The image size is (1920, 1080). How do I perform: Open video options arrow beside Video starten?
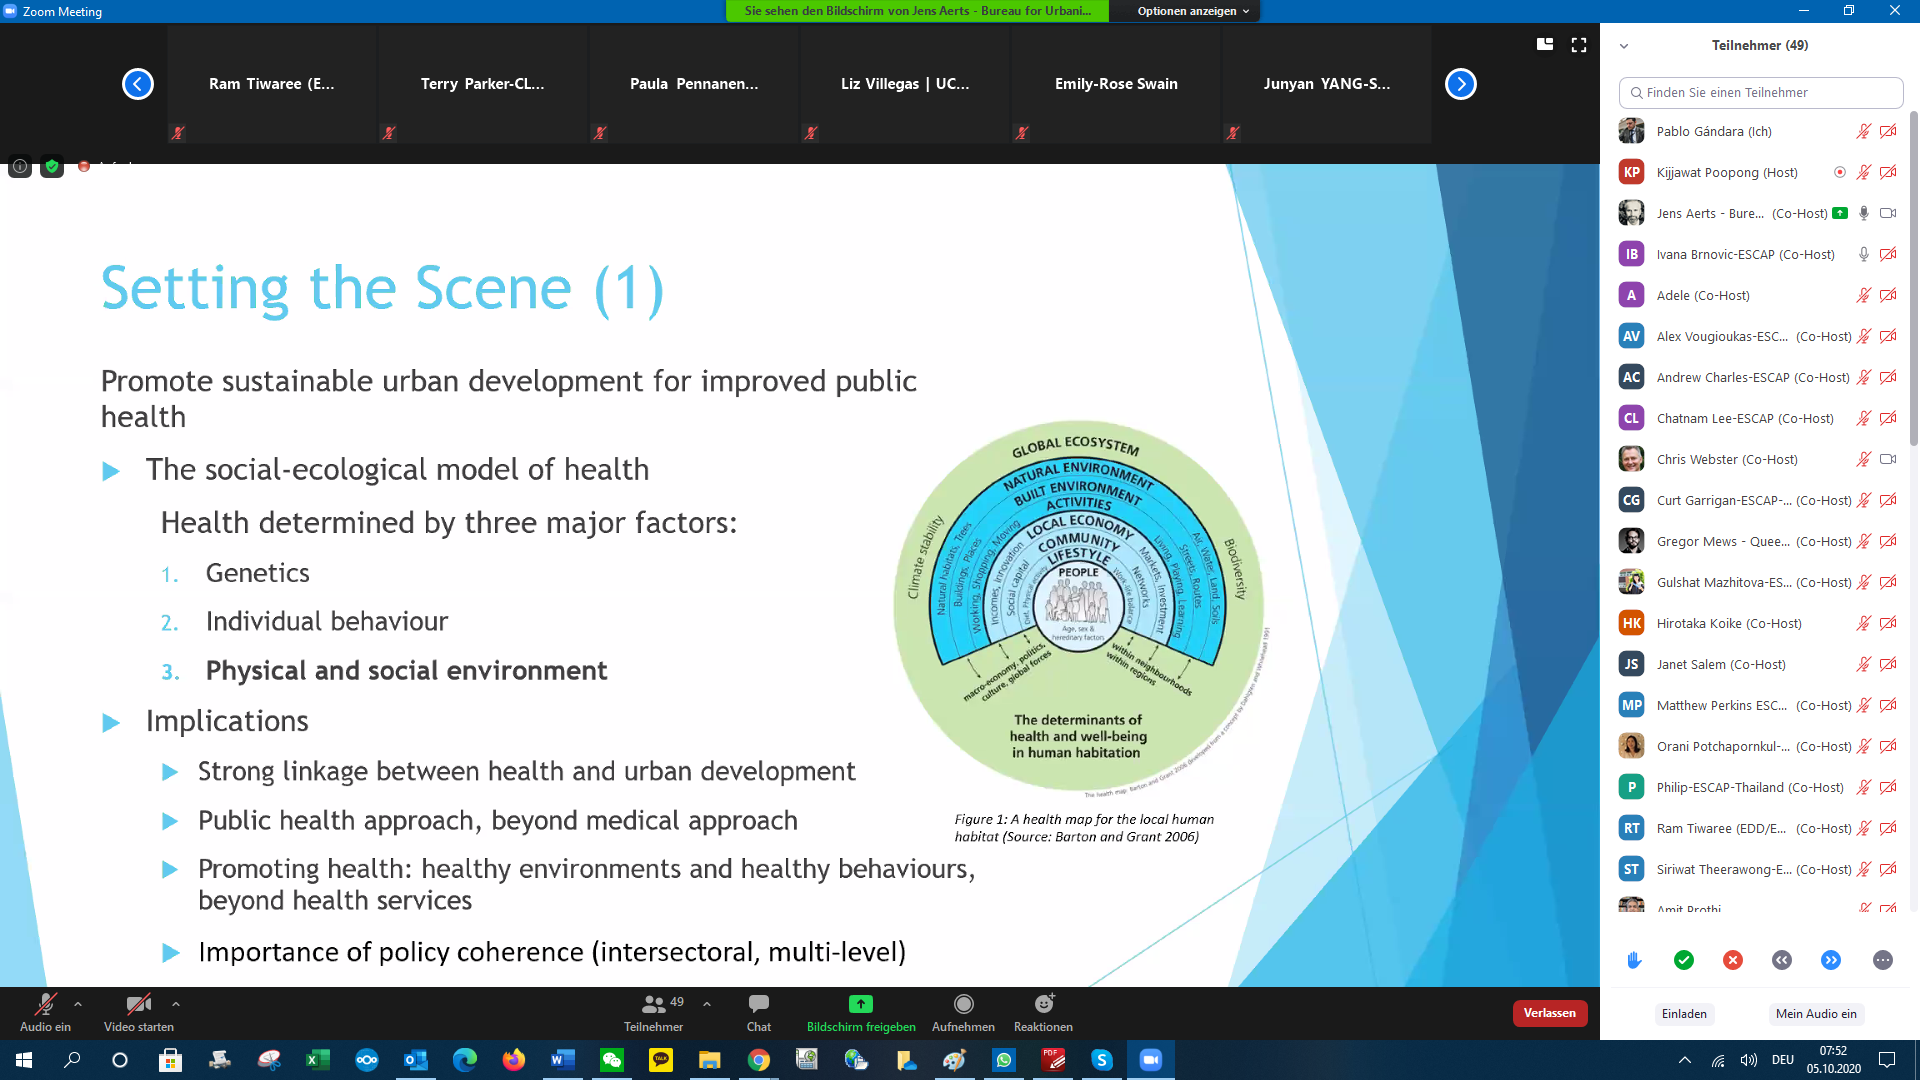point(176,1003)
